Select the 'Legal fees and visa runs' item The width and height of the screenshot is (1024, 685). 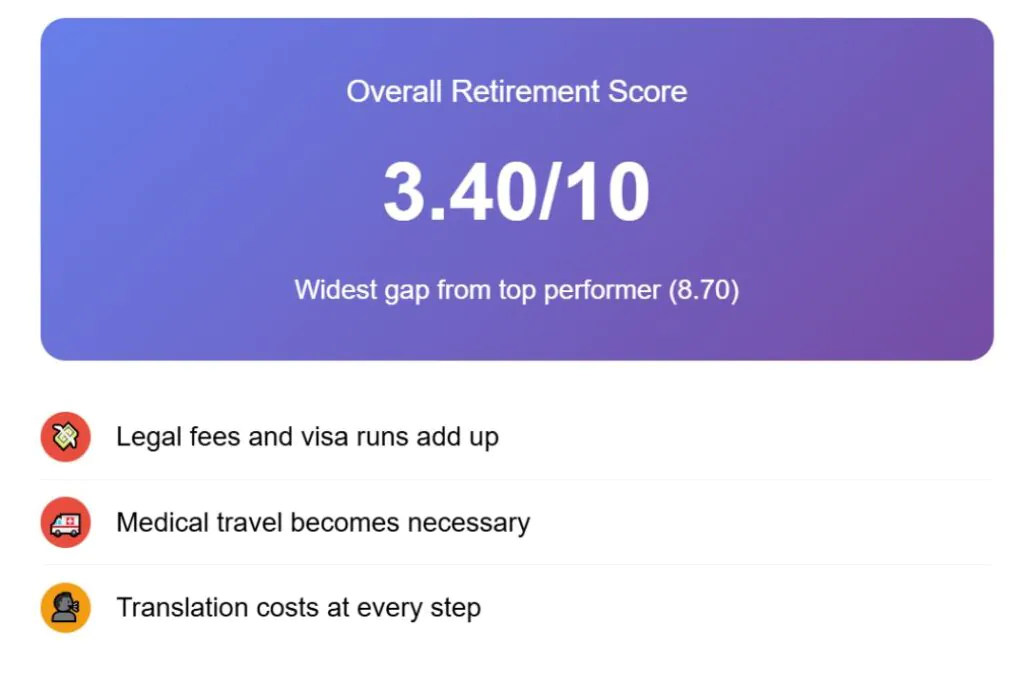[307, 437]
